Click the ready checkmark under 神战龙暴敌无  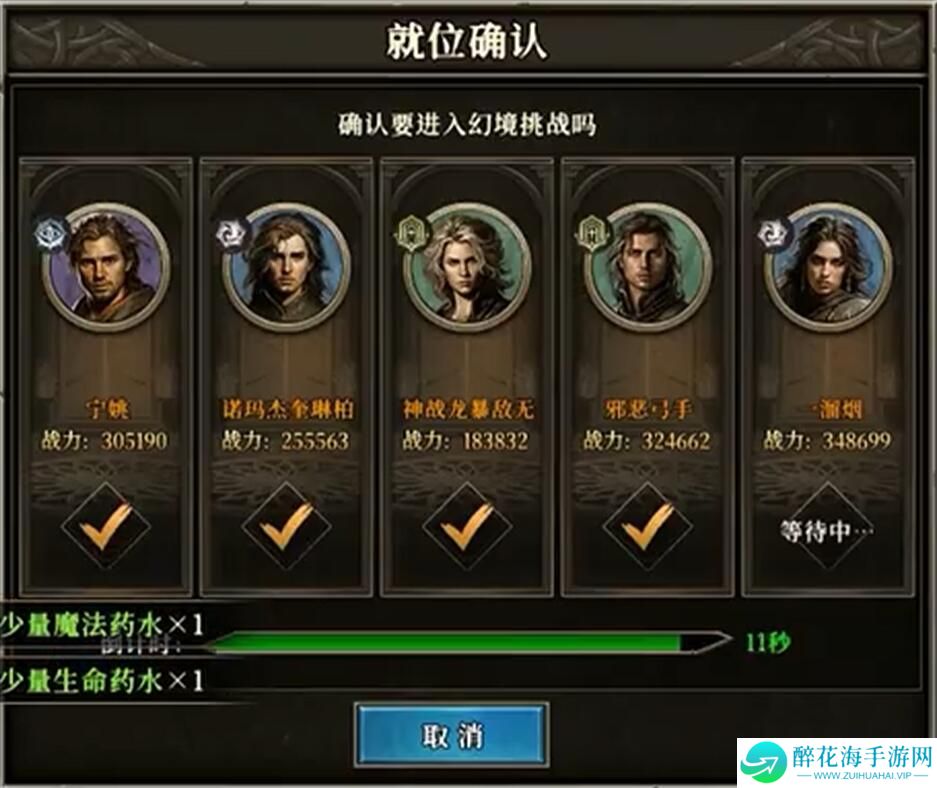point(467,527)
